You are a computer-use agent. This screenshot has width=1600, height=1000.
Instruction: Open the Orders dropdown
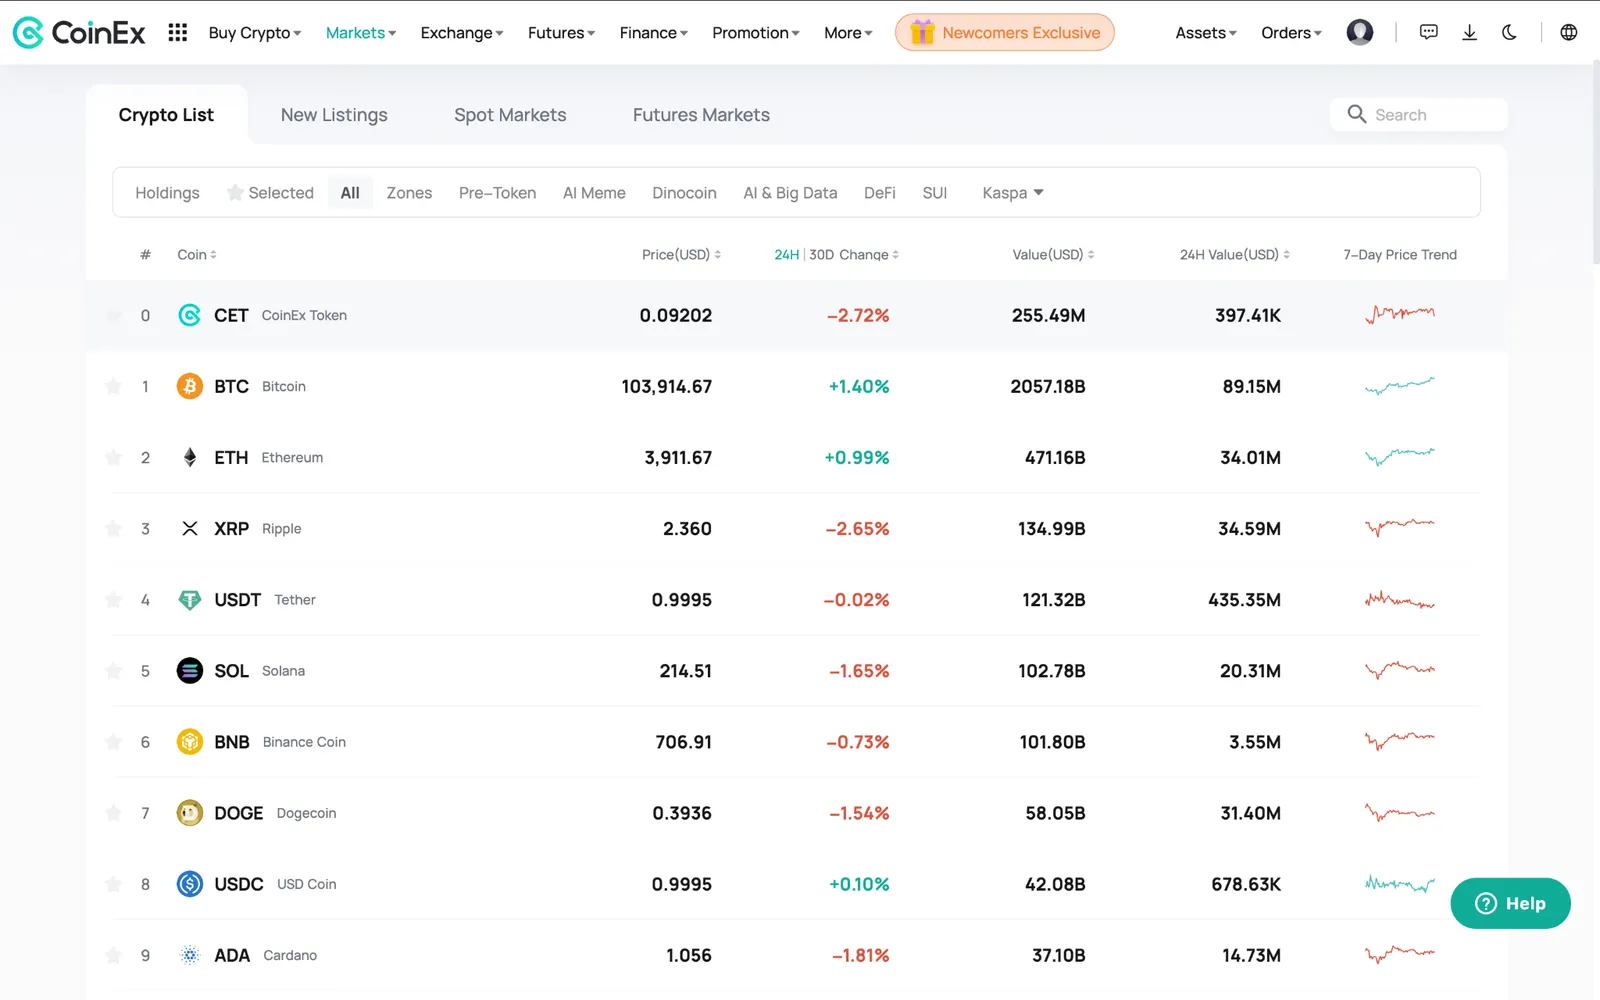(1291, 33)
